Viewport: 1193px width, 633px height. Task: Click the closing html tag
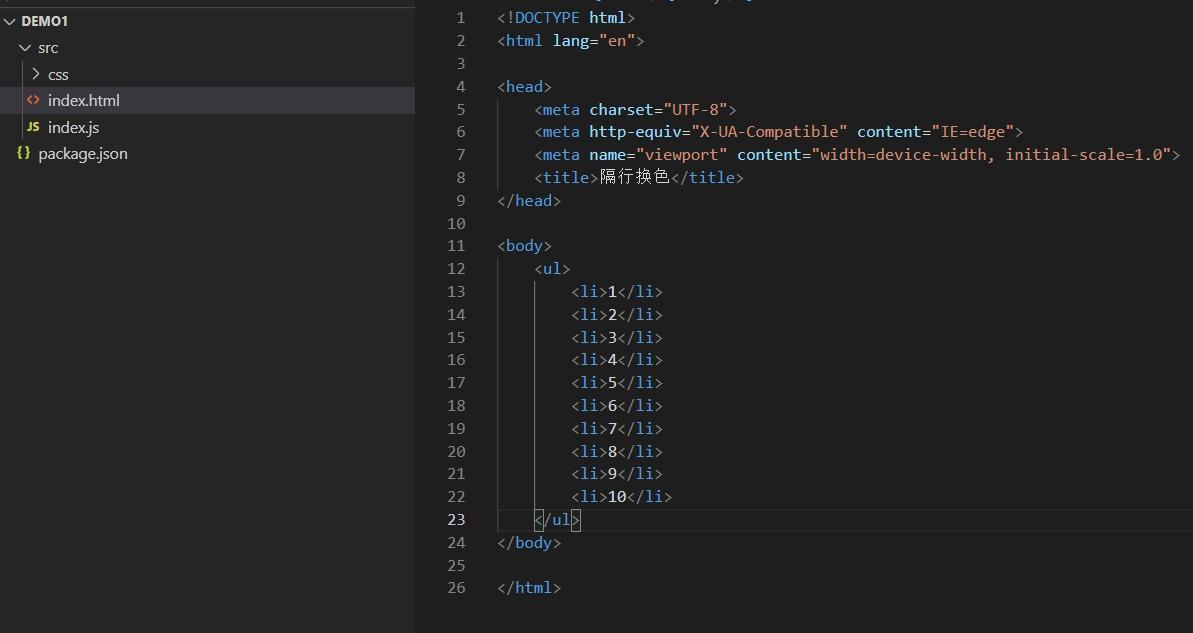coord(529,587)
